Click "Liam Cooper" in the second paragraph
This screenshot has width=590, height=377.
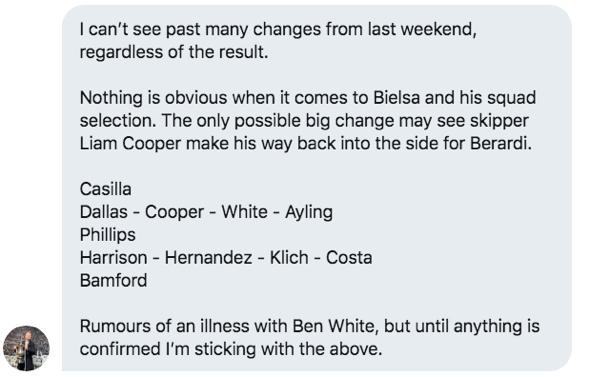coord(131,143)
